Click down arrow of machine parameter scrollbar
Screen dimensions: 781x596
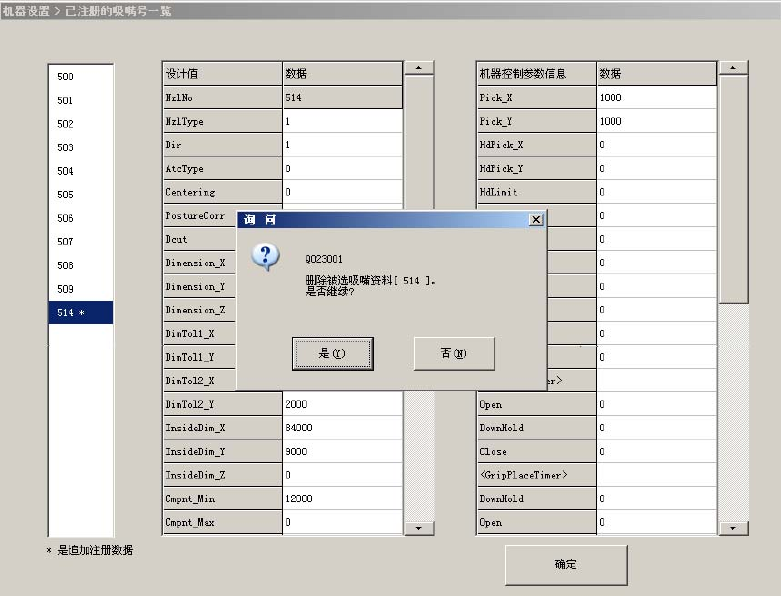733,528
